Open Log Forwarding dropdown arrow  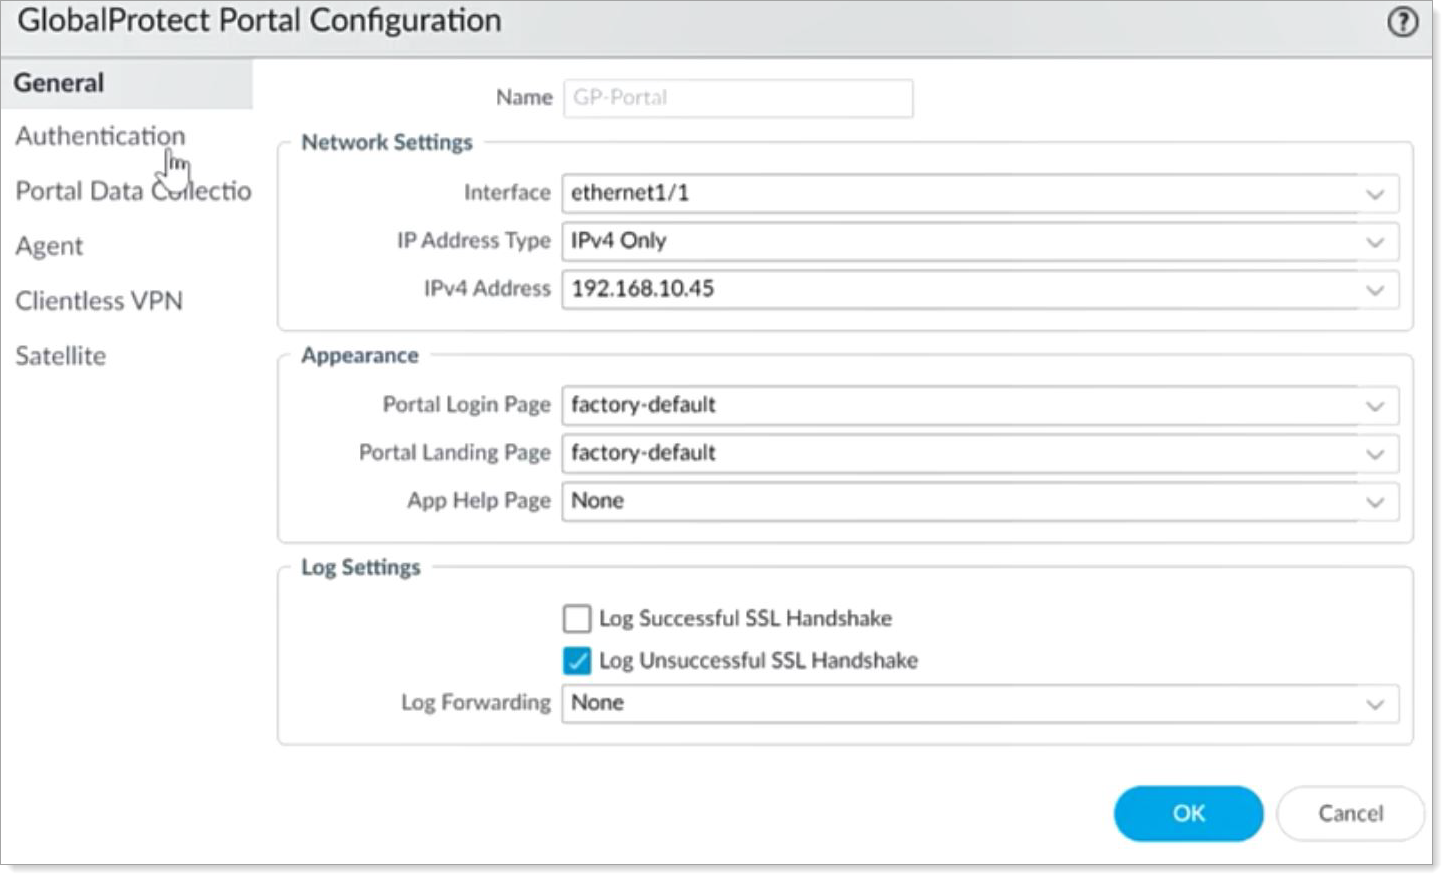[1376, 704]
